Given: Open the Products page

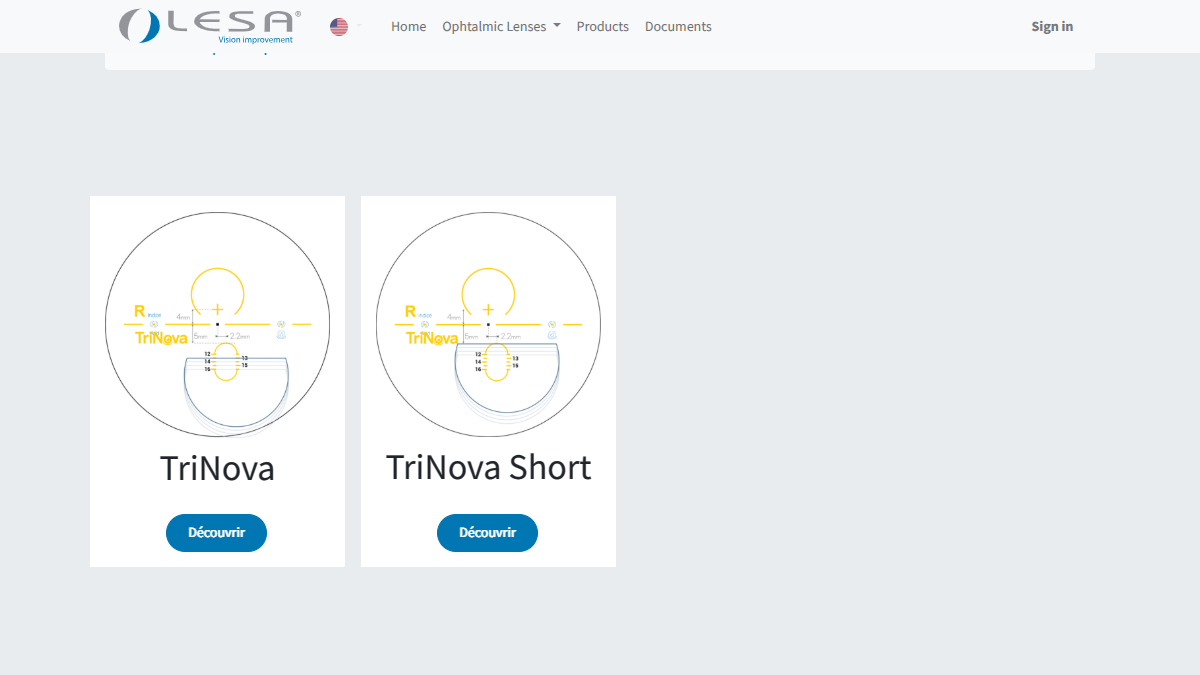Looking at the screenshot, I should [x=603, y=27].
